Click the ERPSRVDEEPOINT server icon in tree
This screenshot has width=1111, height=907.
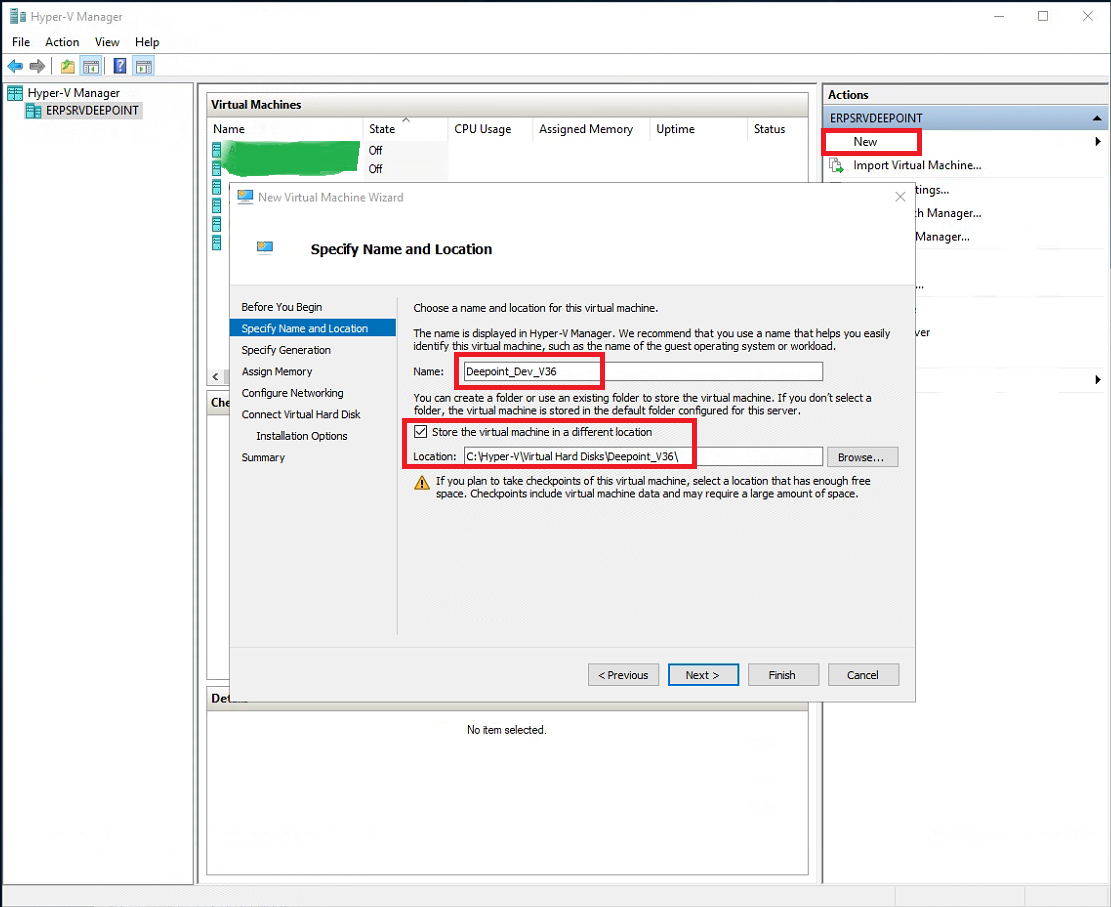pos(33,111)
